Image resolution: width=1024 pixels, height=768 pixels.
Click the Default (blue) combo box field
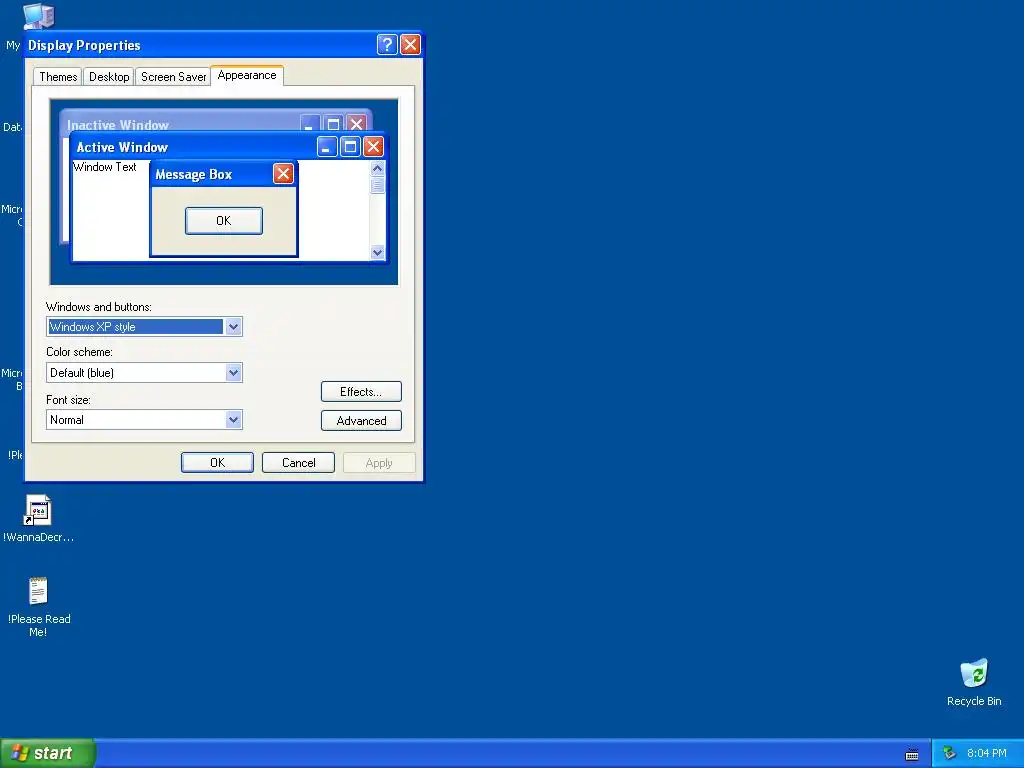144,373
